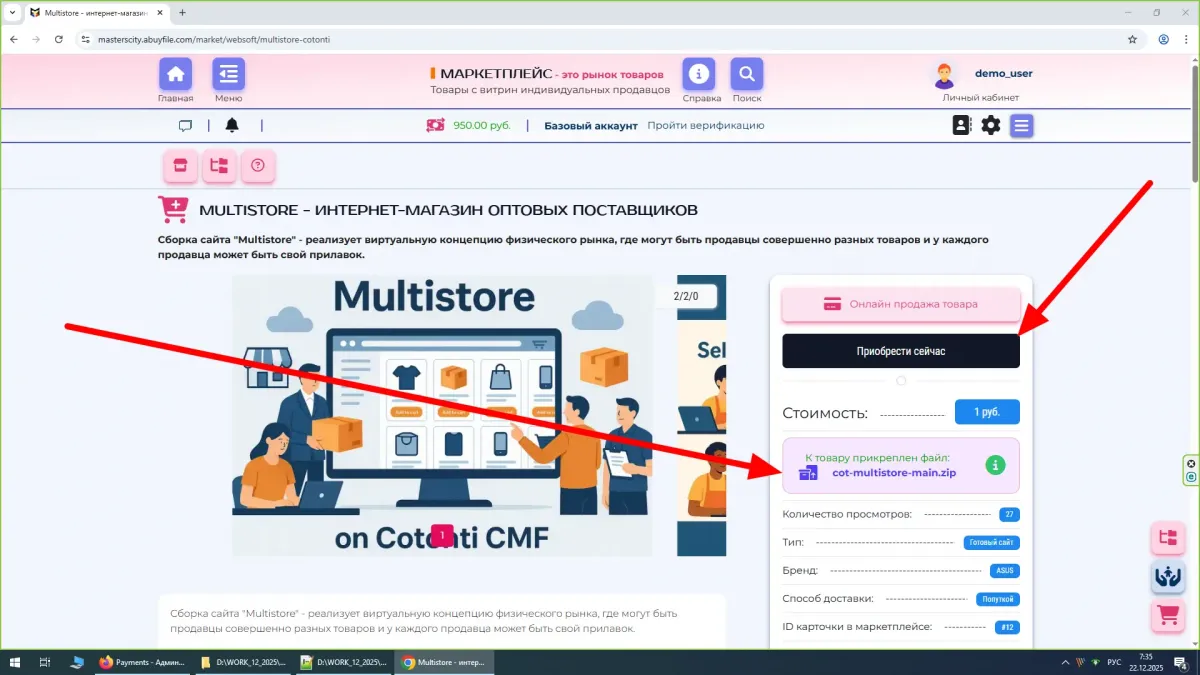Viewport: 1200px width, 675px height.
Task: Click the 1 руб. price button
Action: tap(987, 412)
